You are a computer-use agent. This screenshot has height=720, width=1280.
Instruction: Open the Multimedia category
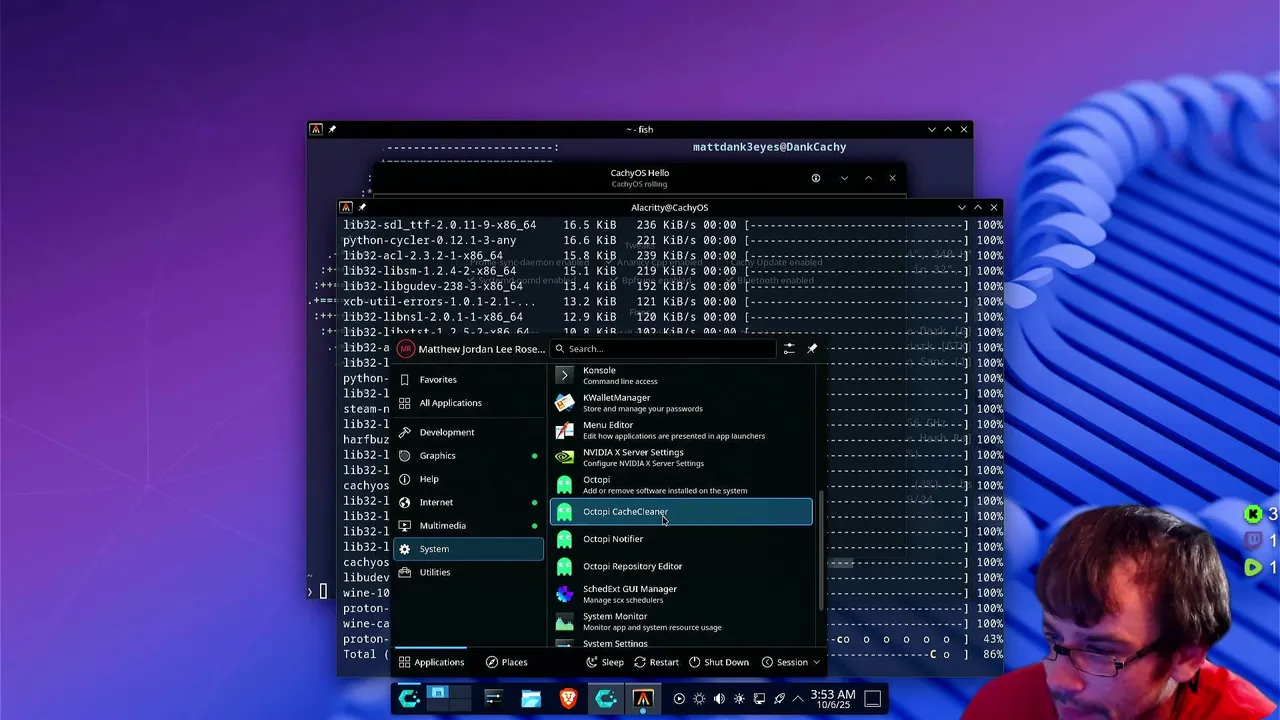[x=468, y=526]
